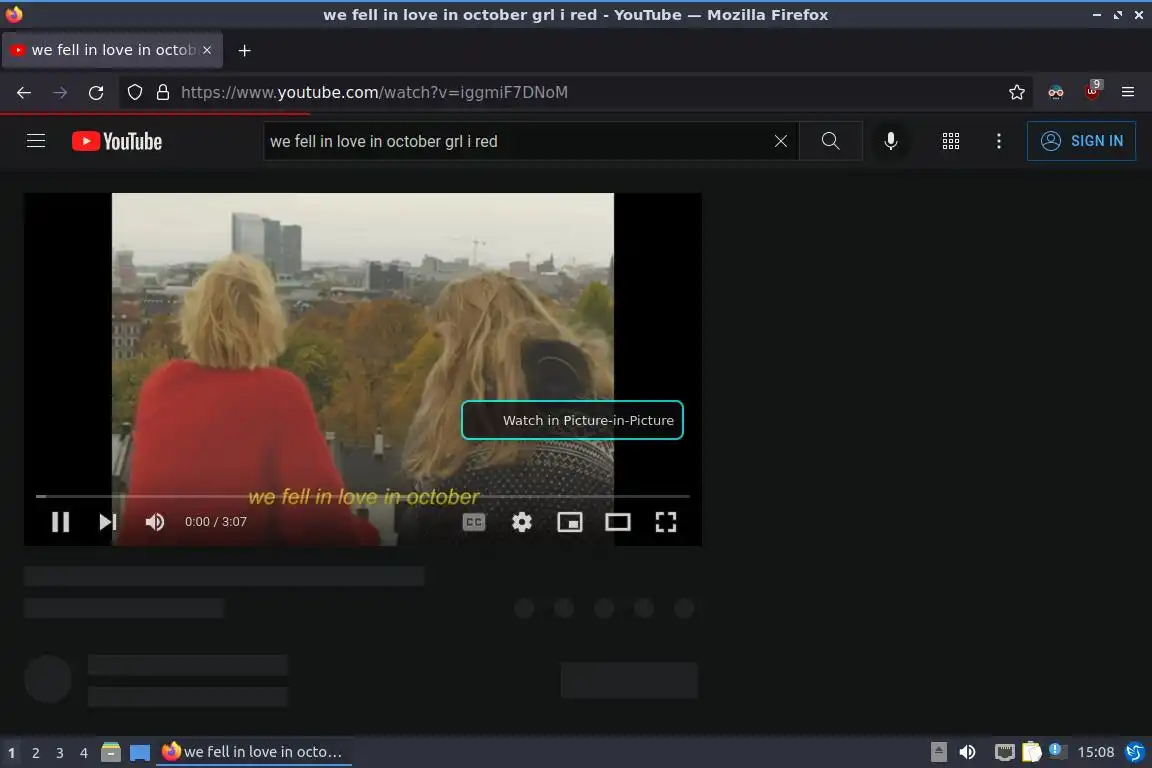Switch to theater mode
This screenshot has height=768, width=1152.
pyautogui.click(x=617, y=522)
